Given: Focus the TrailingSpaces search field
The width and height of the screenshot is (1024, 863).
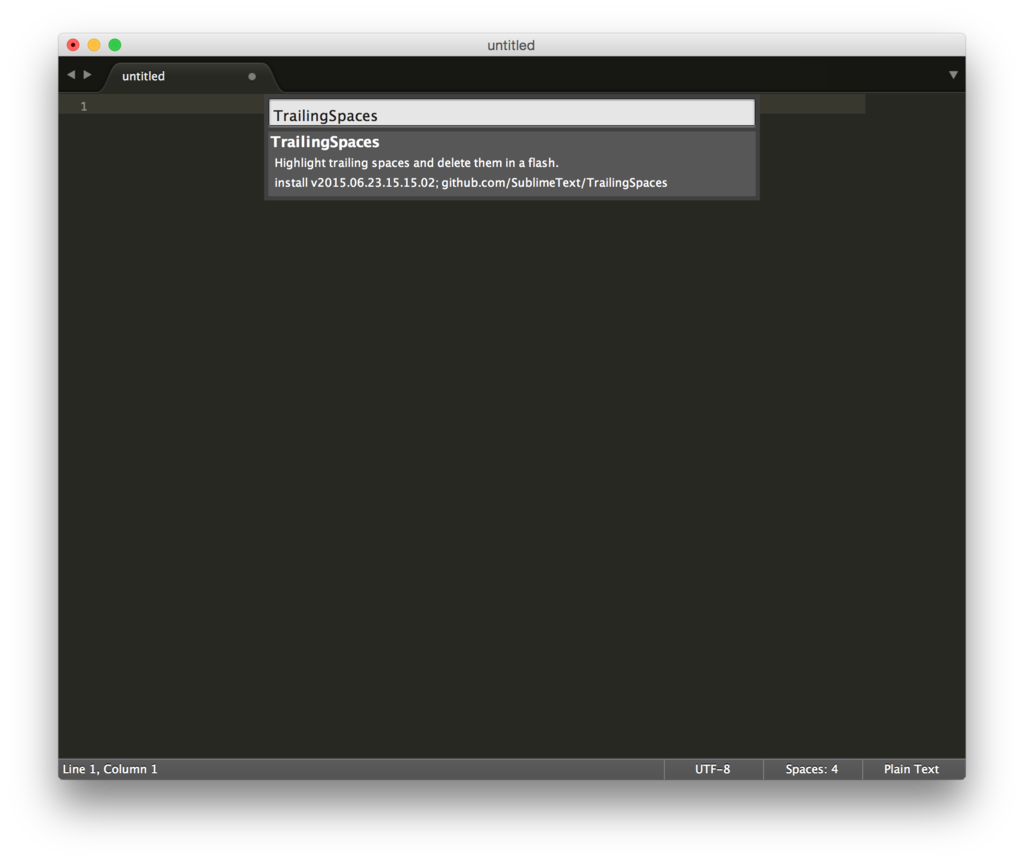Looking at the screenshot, I should click(x=511, y=113).
